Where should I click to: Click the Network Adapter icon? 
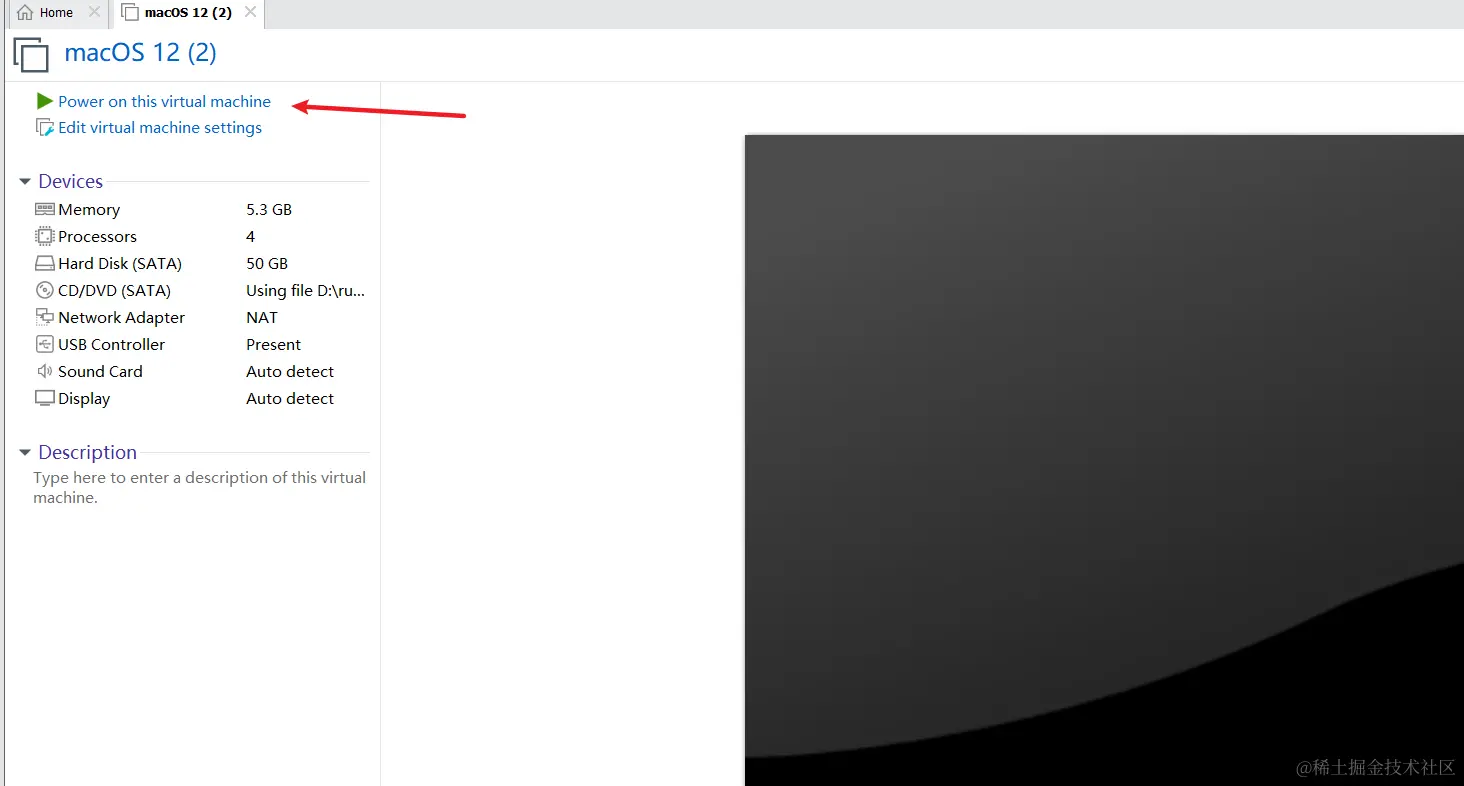point(44,317)
